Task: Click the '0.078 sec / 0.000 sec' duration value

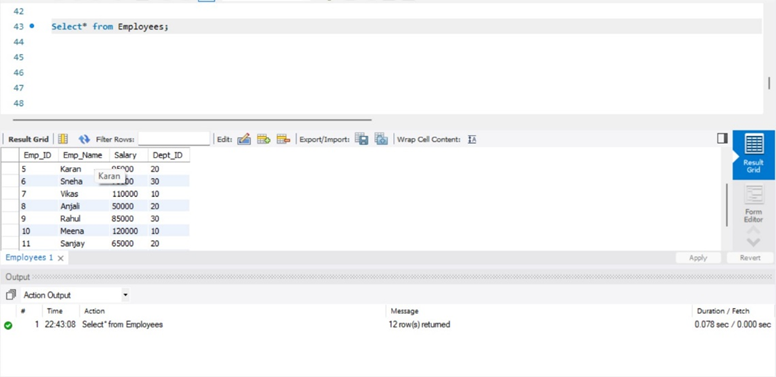Action: 733,325
